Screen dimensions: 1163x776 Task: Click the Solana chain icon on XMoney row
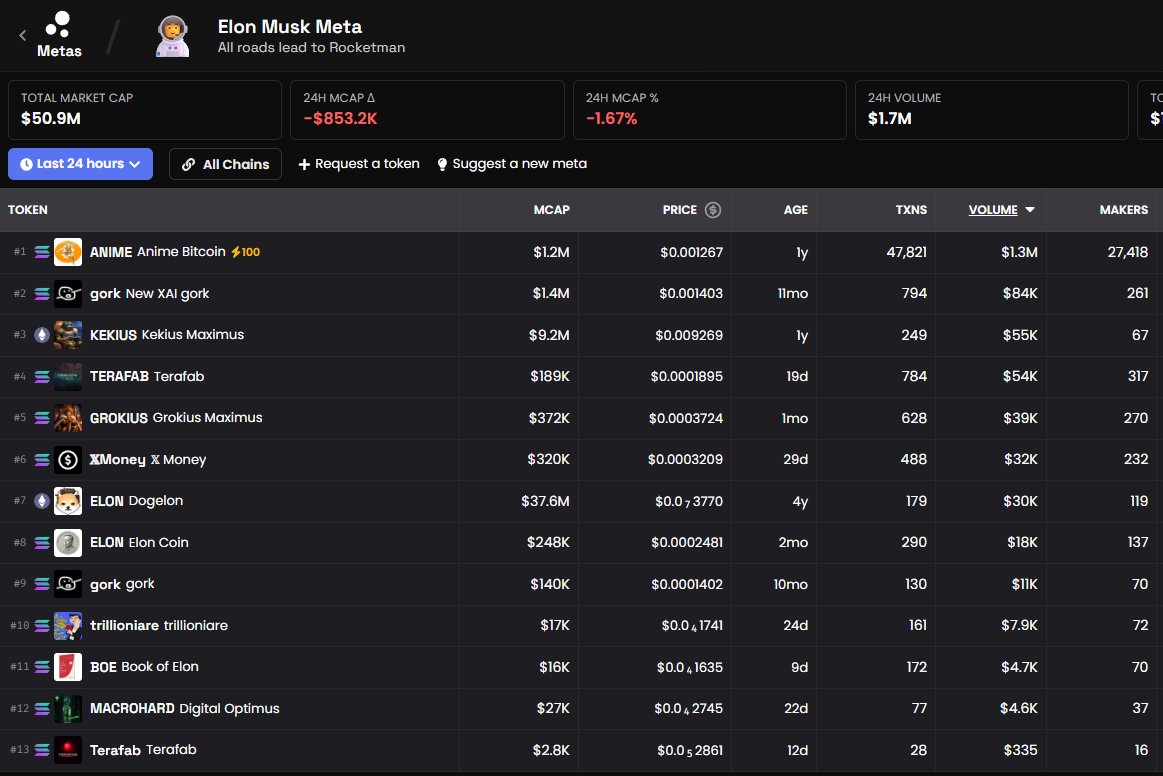pyautogui.click(x=42, y=460)
